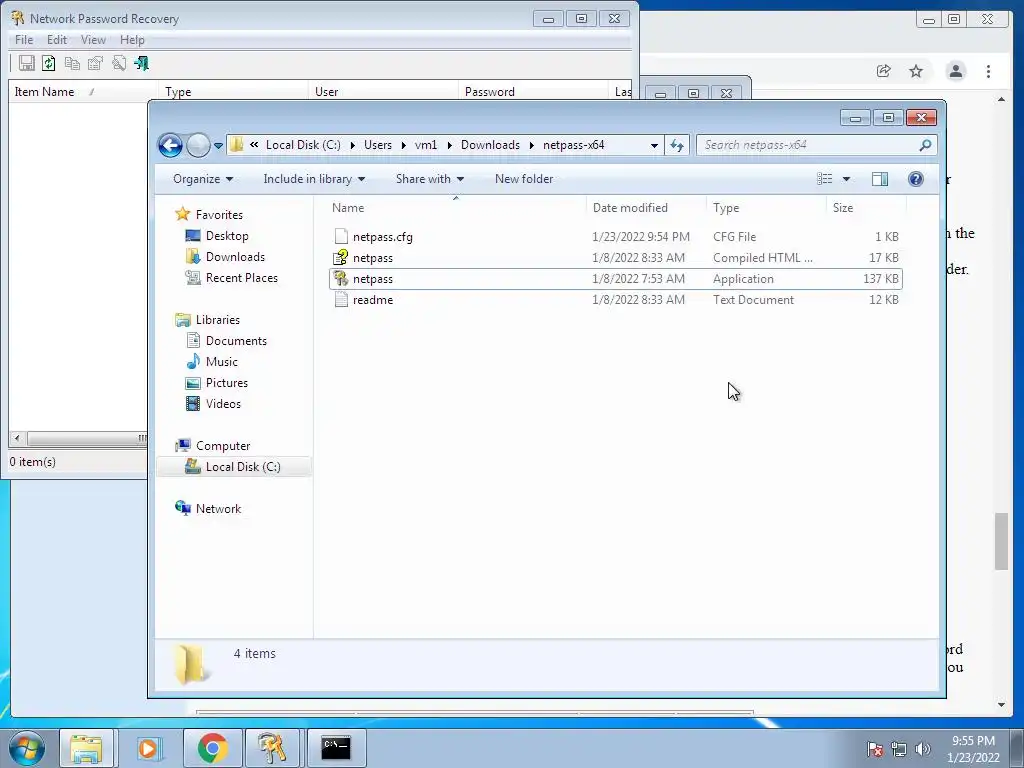Sort files by Name column
Screen dimensions: 1024x768
coord(456,208)
